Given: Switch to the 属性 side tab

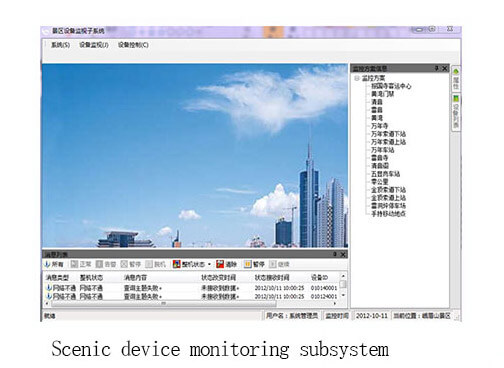Looking at the screenshot, I should 456,79.
